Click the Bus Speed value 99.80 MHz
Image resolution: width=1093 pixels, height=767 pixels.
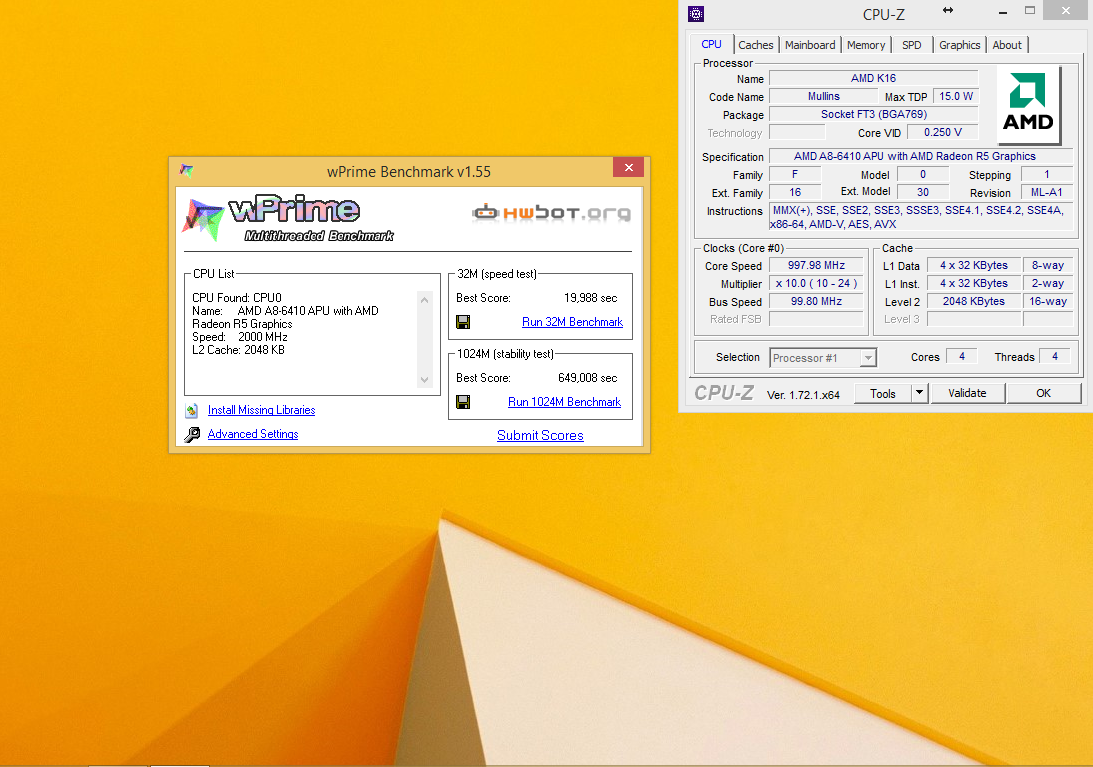(816, 302)
